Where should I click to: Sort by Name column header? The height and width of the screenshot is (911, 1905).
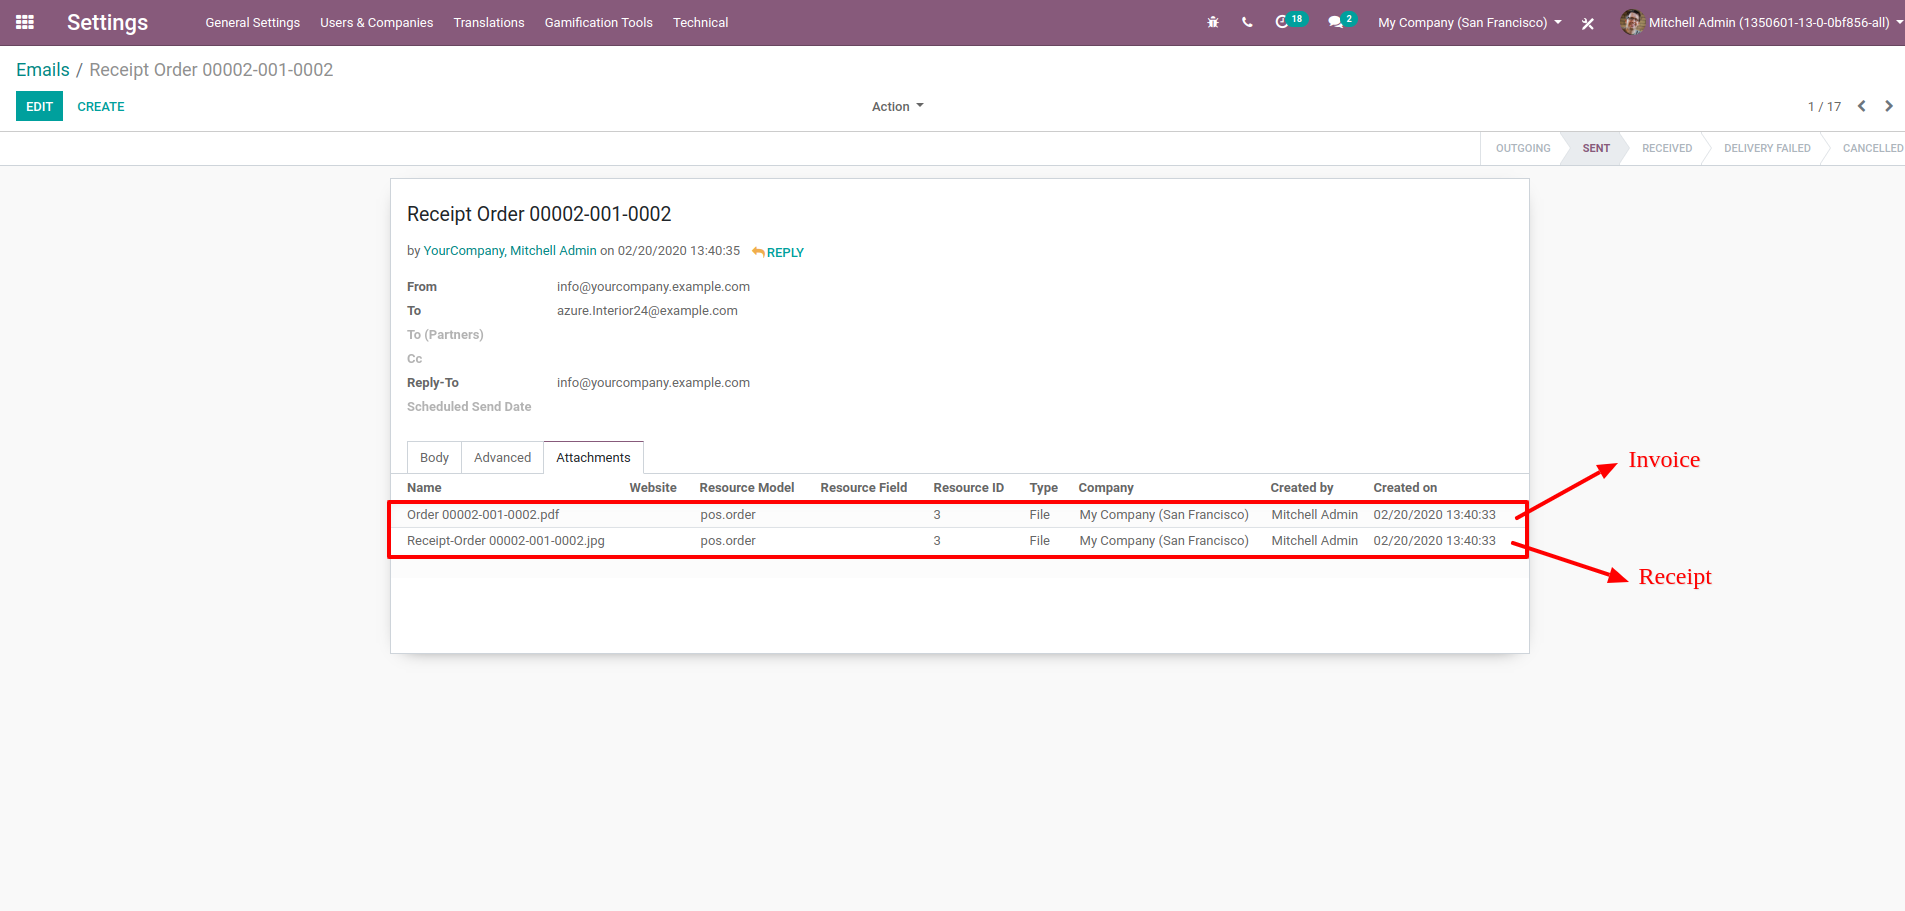[424, 488]
